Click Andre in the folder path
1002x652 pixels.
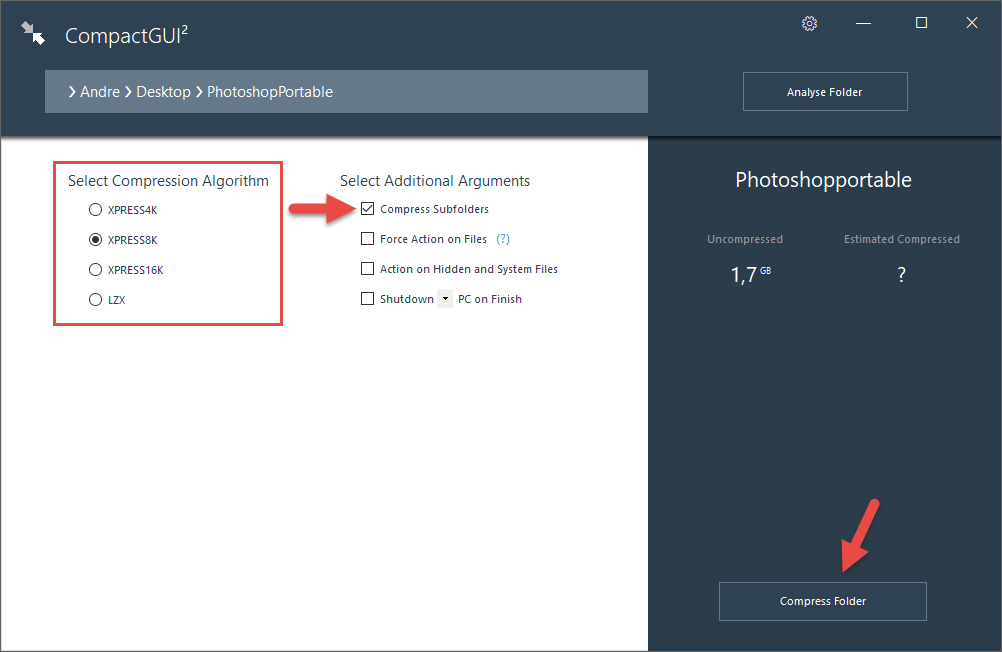[100, 92]
